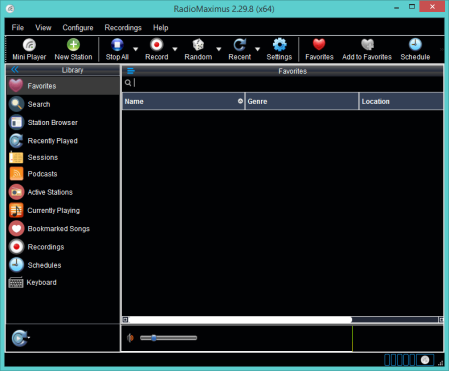The height and width of the screenshot is (371, 449).
Task: Select Sessions in the Library sidebar
Action: tap(63, 157)
